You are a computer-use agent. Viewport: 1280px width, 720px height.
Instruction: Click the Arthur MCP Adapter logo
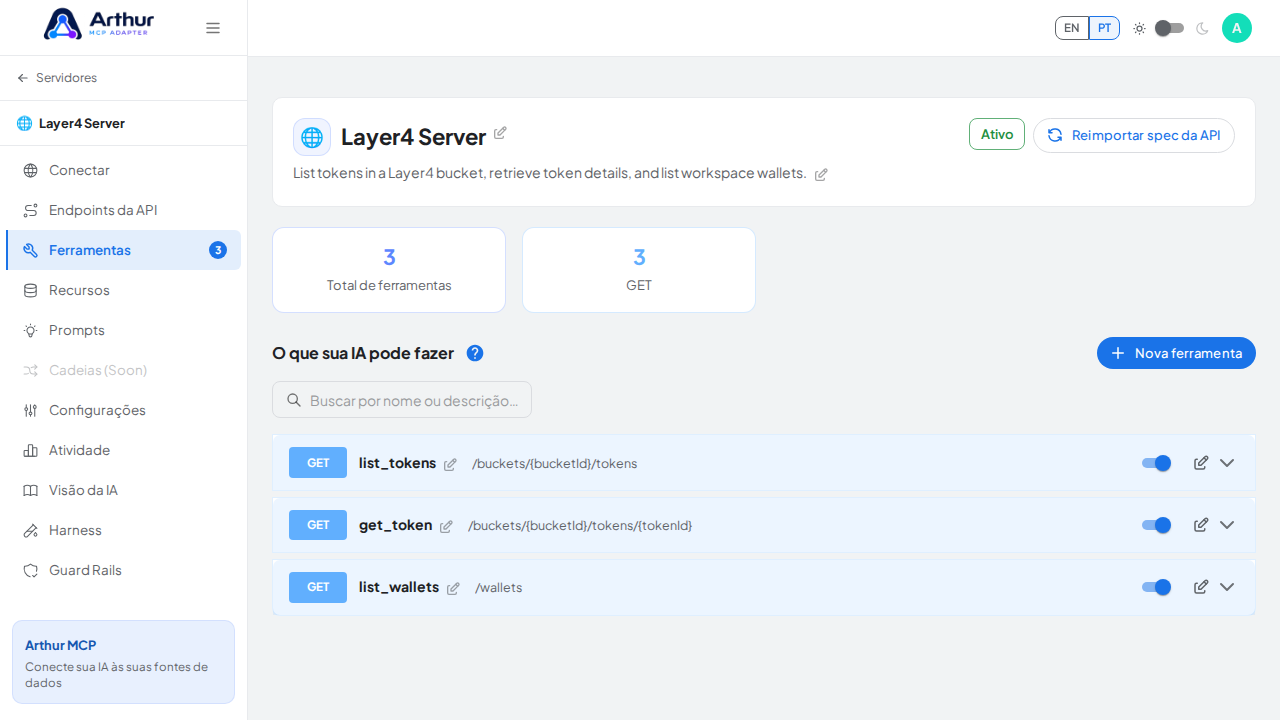pyautogui.click(x=99, y=24)
